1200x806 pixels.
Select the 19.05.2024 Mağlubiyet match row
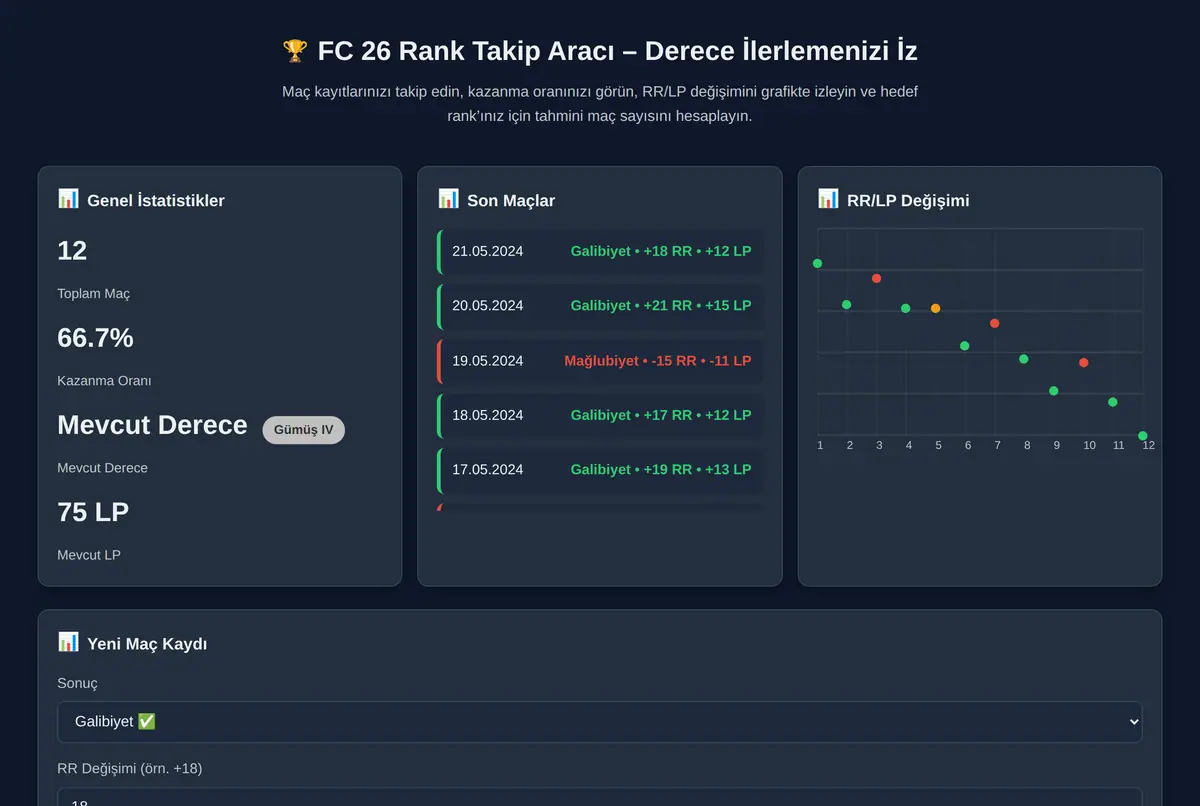click(600, 361)
